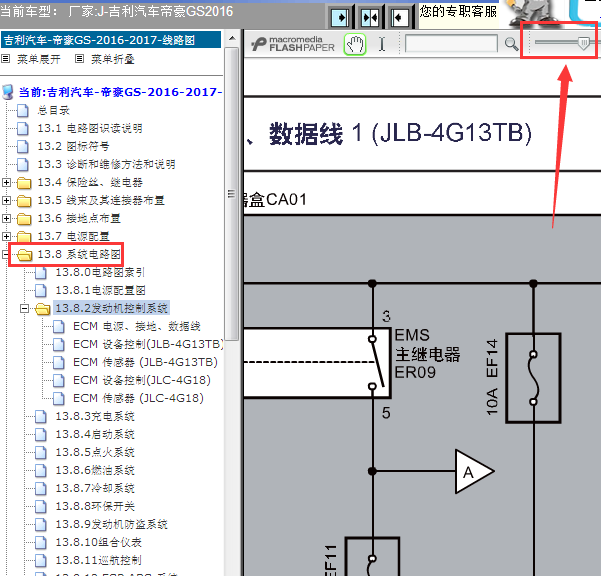Open 13.8.11巡航控制
The image size is (601, 576).
(x=99, y=561)
